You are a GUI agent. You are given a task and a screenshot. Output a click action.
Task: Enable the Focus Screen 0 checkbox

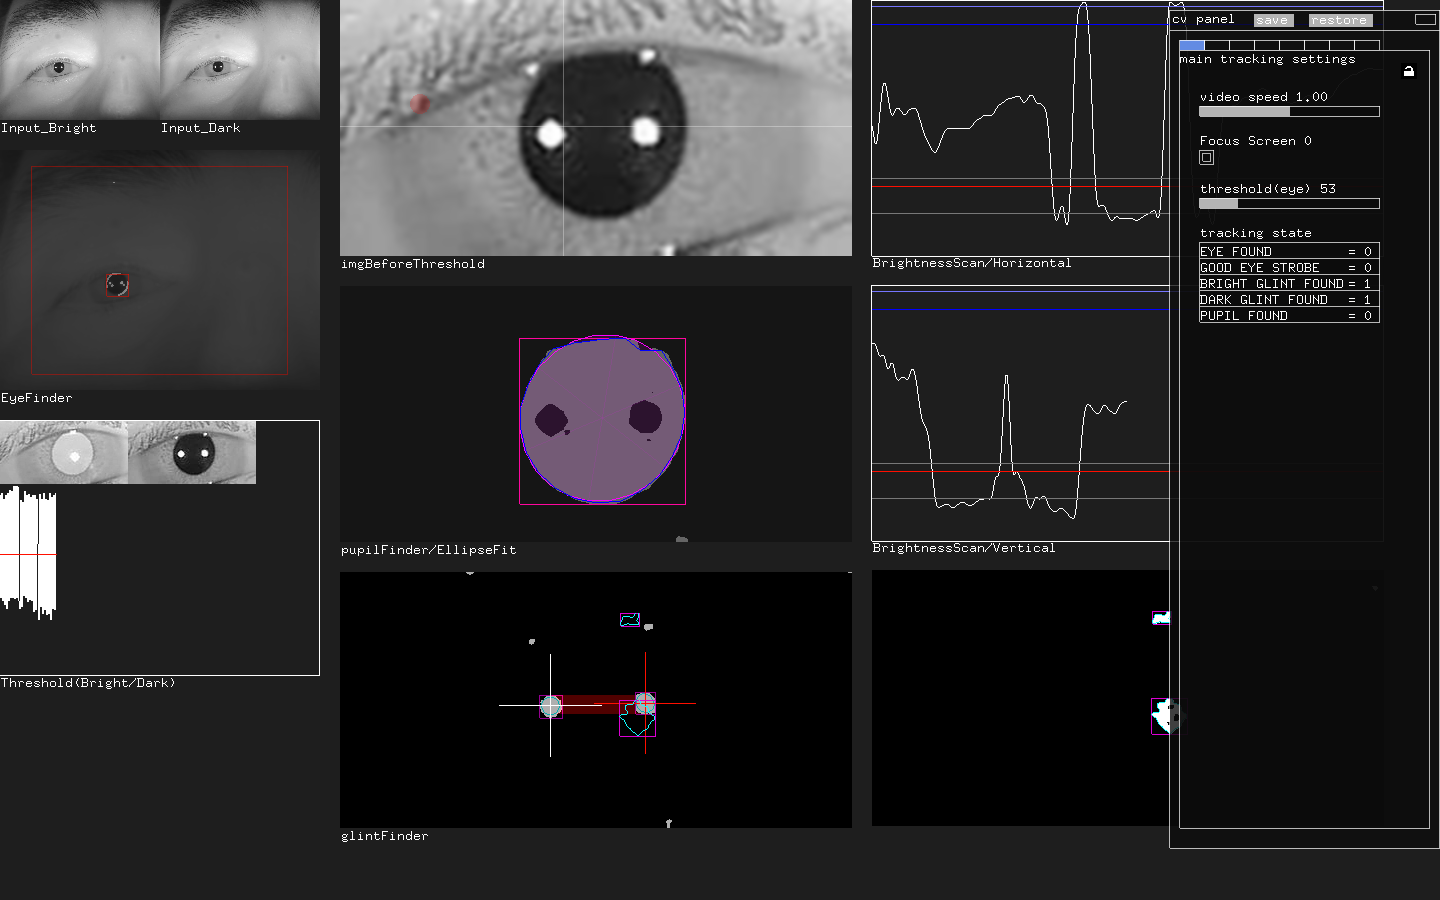click(1206, 157)
